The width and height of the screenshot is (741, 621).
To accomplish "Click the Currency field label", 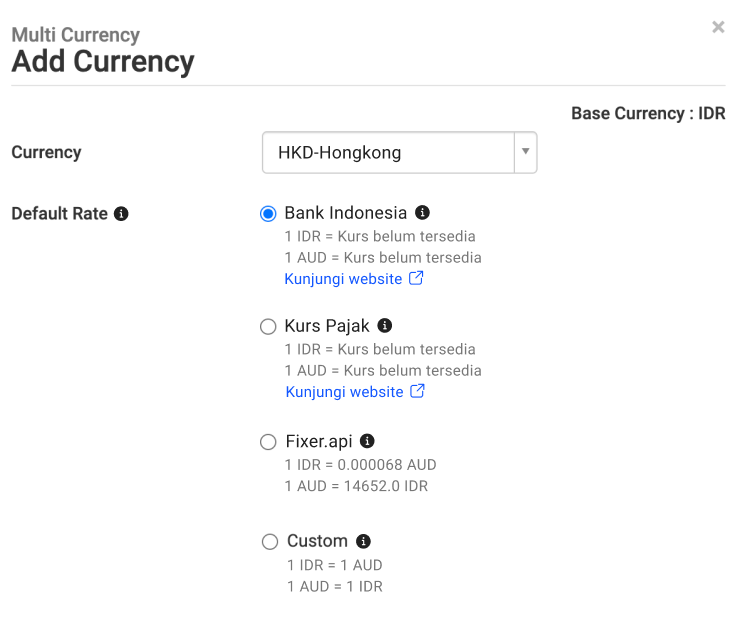I will pos(46,152).
